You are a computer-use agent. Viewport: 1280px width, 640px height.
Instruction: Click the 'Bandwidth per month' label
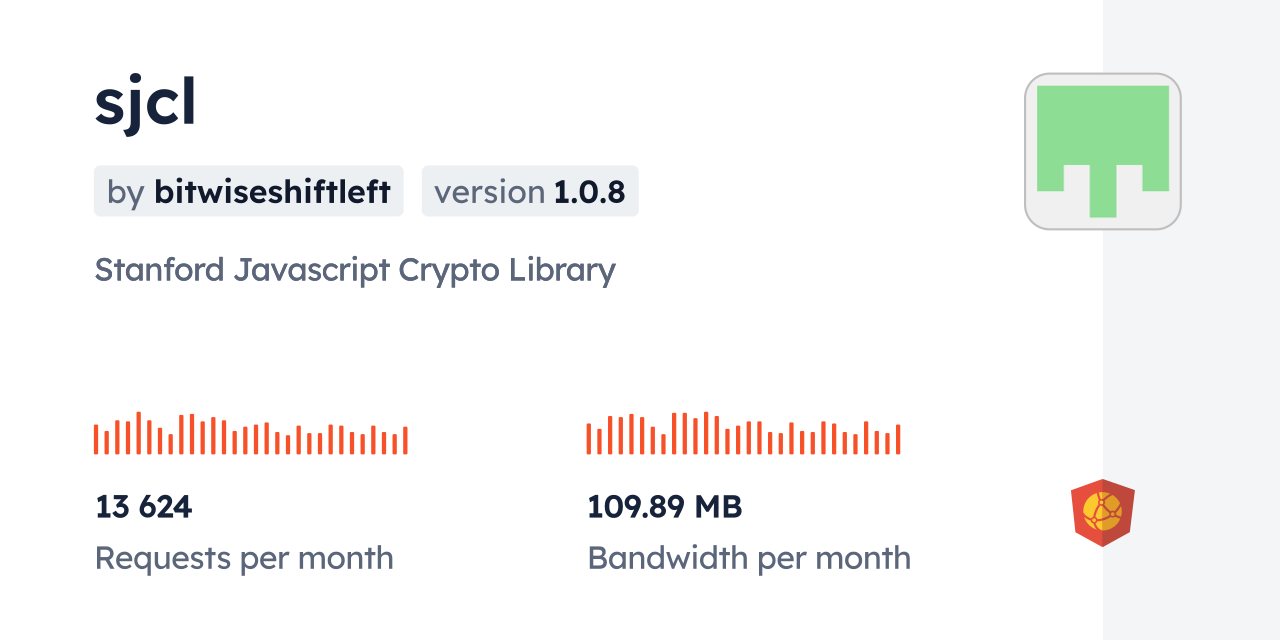click(749, 558)
